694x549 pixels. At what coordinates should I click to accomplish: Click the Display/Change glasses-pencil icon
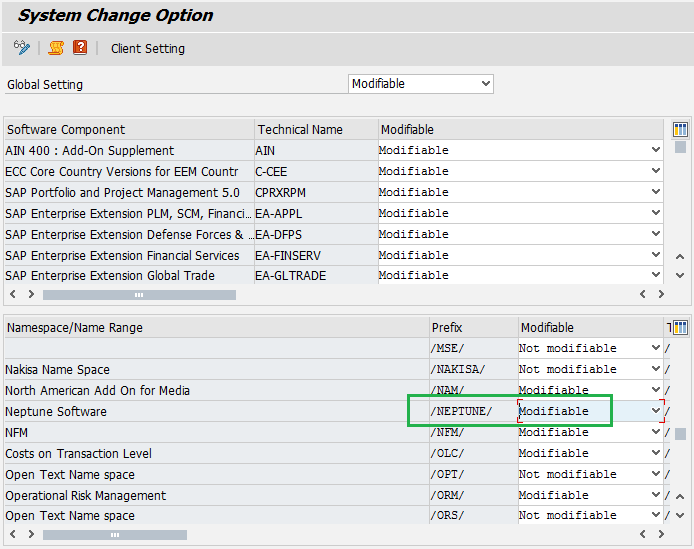[x=22, y=48]
